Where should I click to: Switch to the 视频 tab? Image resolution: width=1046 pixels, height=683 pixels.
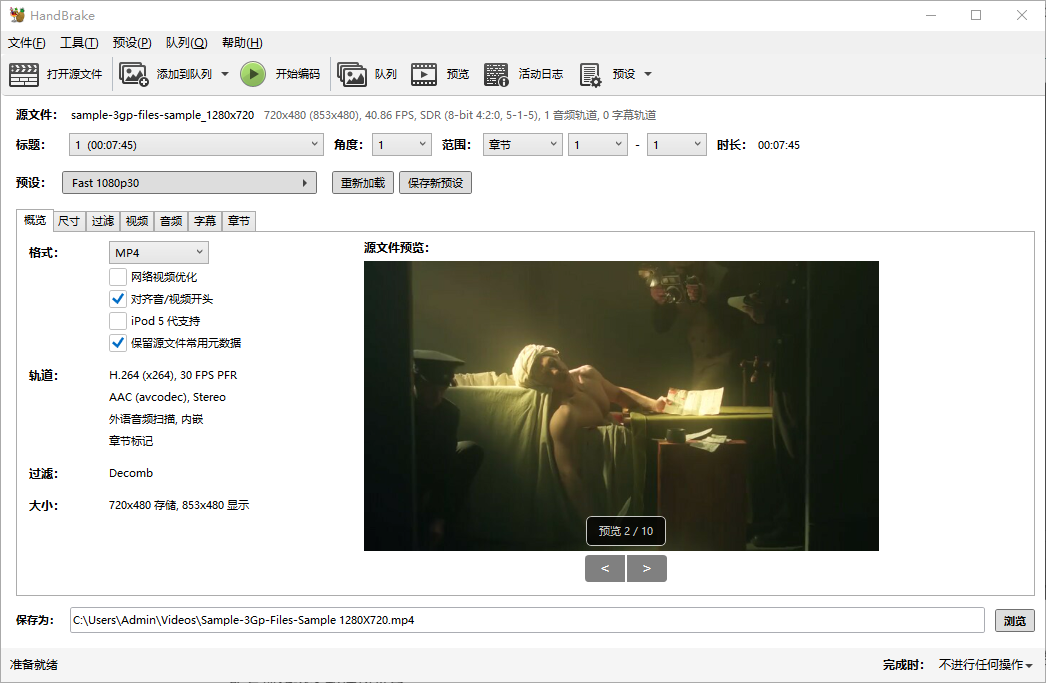point(137,221)
